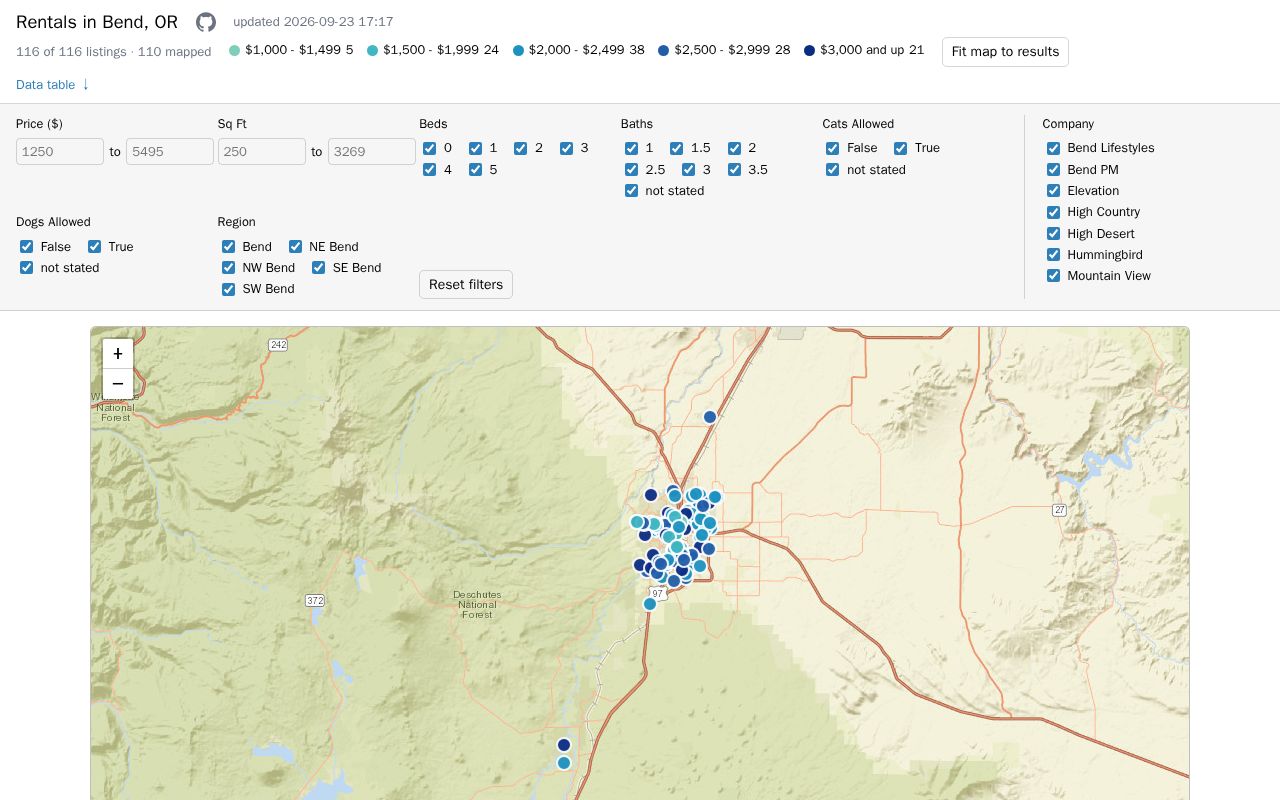1280x800 pixels.
Task: Edit the minimum square feet field
Action: pyautogui.click(x=262, y=152)
